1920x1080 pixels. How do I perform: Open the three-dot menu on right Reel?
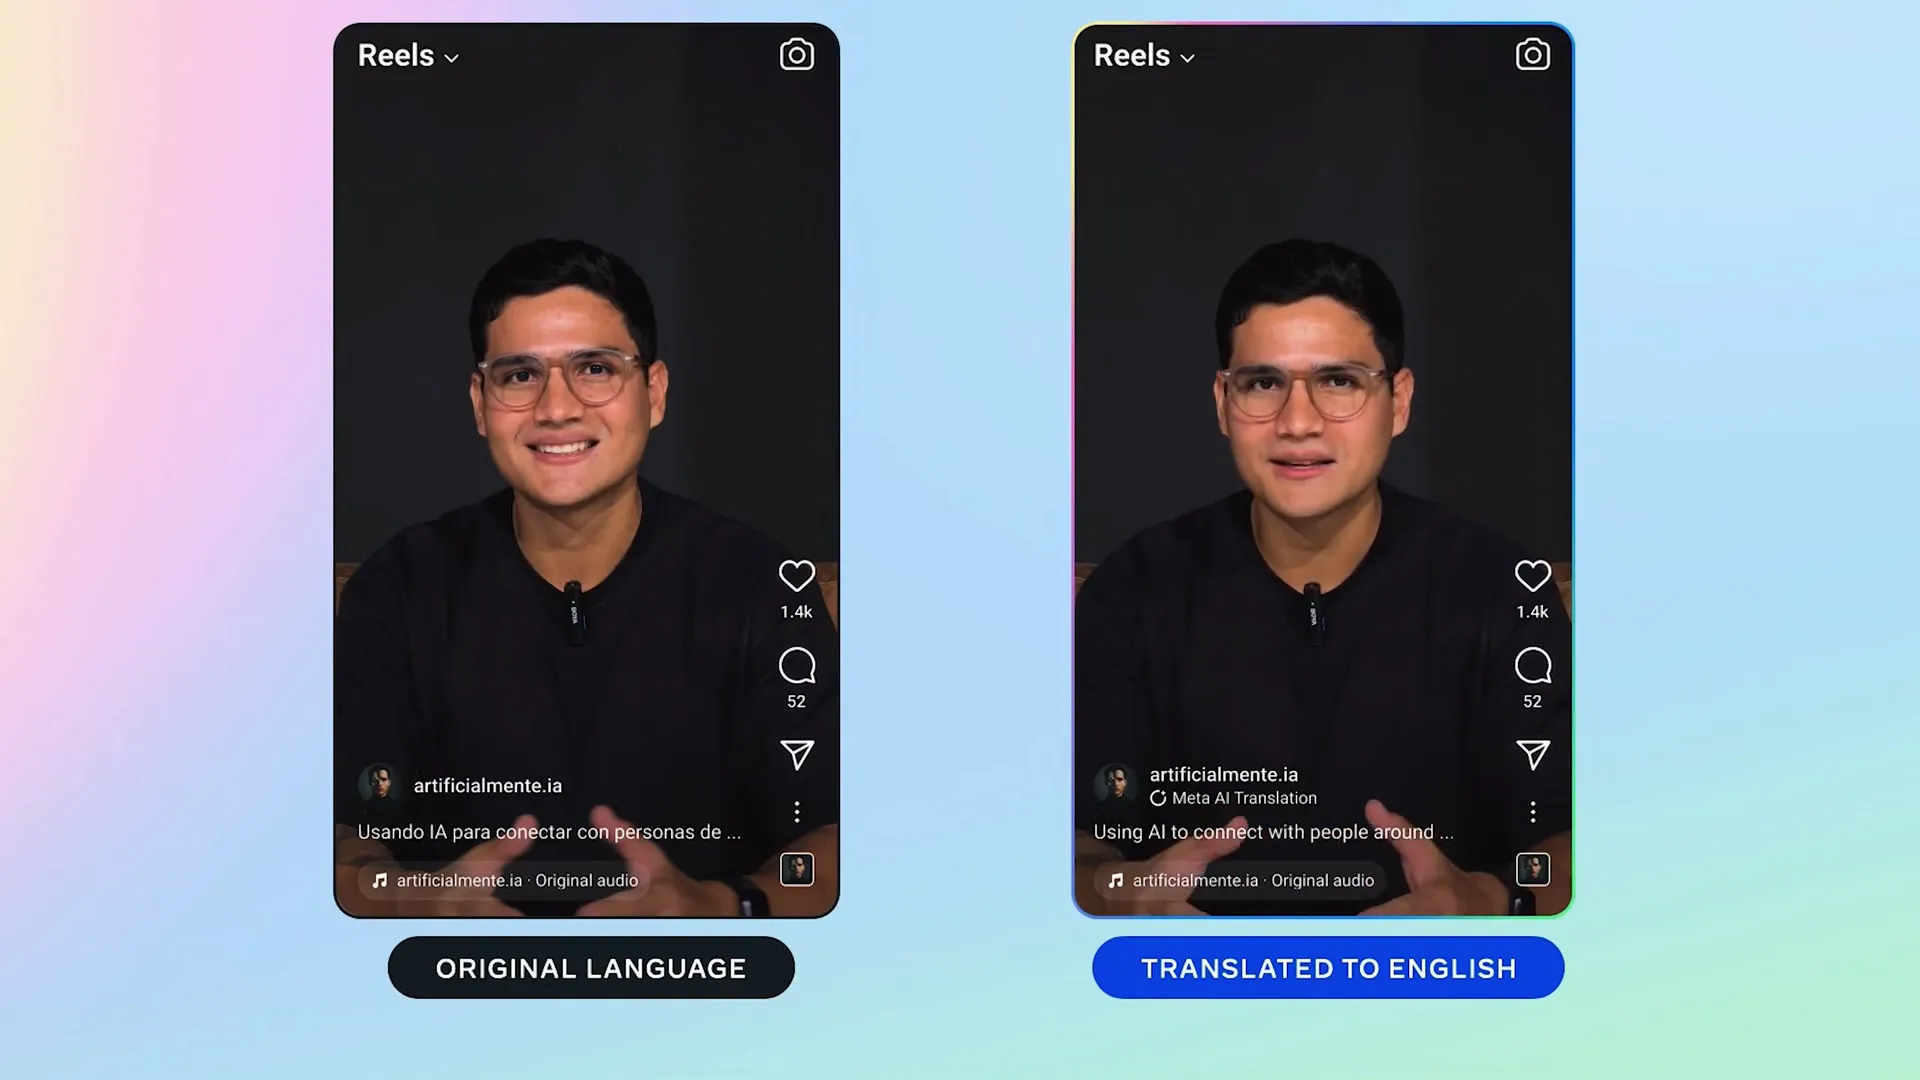coord(1532,811)
